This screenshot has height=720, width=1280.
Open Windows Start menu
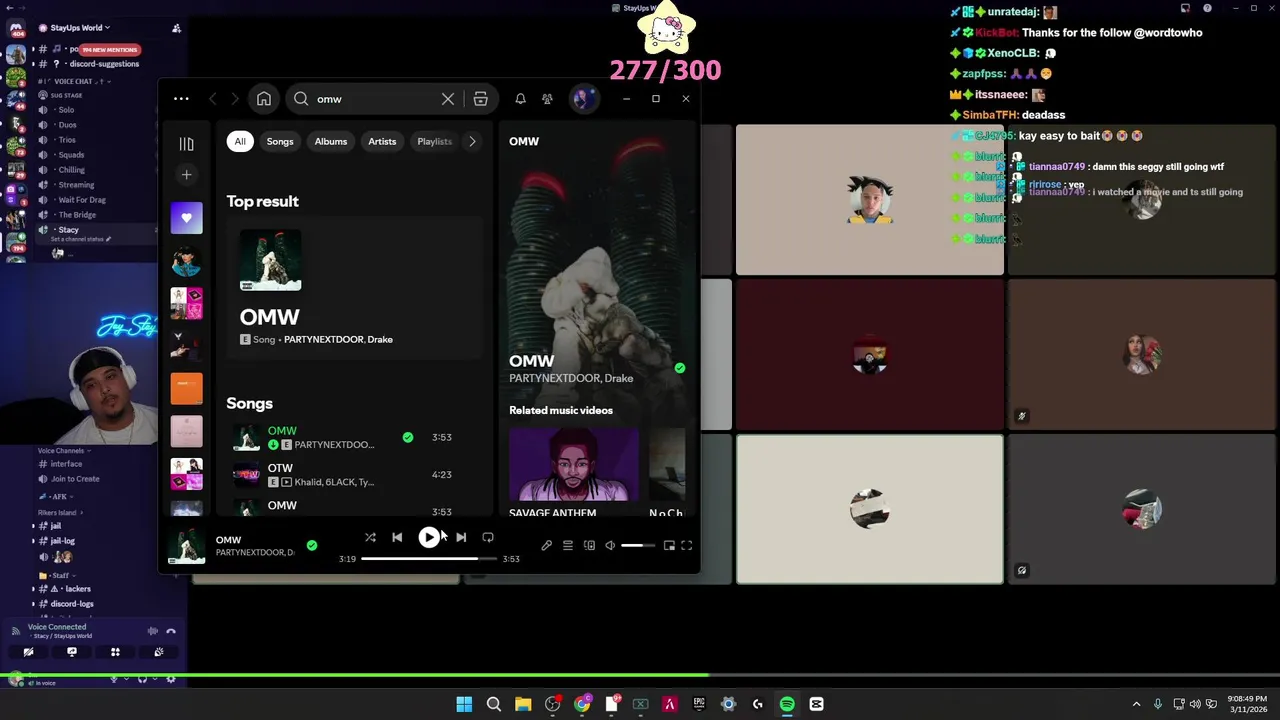464,704
